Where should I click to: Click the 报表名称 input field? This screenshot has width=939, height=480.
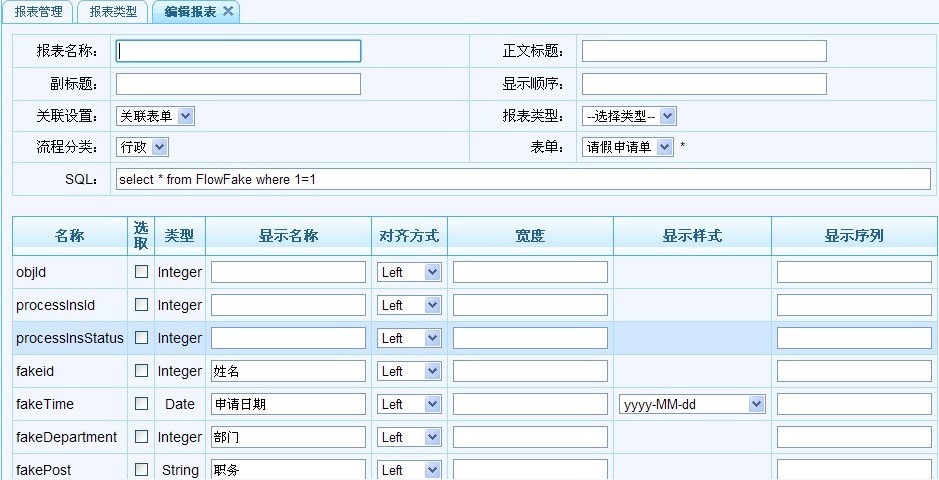tap(238, 51)
